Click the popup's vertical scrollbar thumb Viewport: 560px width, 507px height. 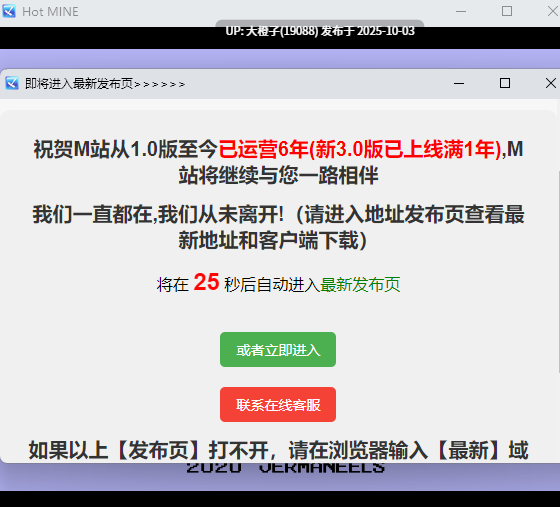[559, 271]
